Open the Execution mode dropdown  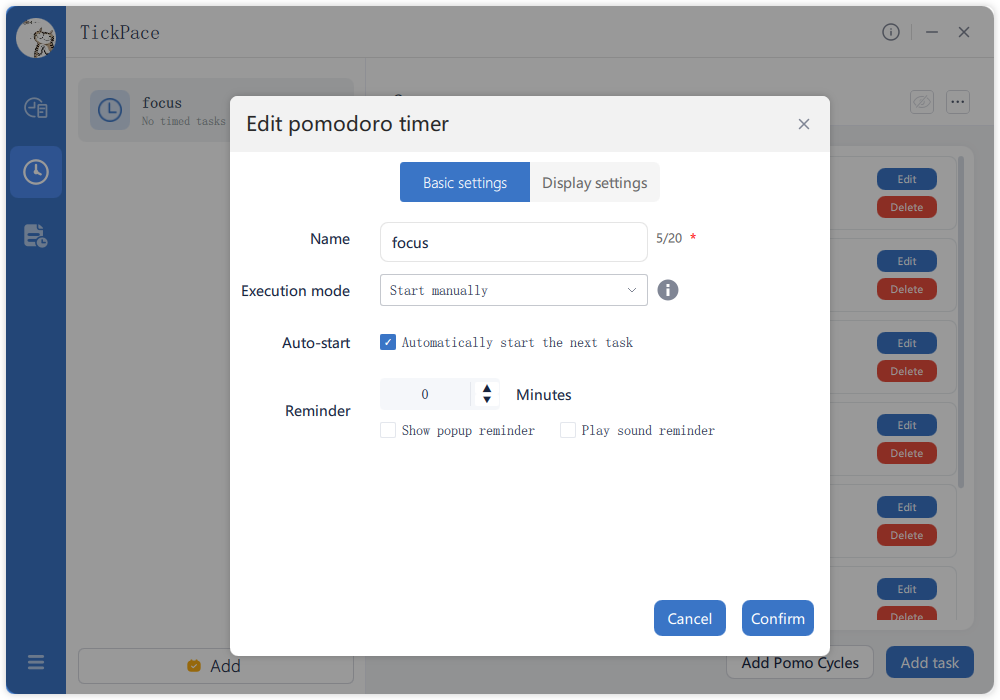click(513, 290)
